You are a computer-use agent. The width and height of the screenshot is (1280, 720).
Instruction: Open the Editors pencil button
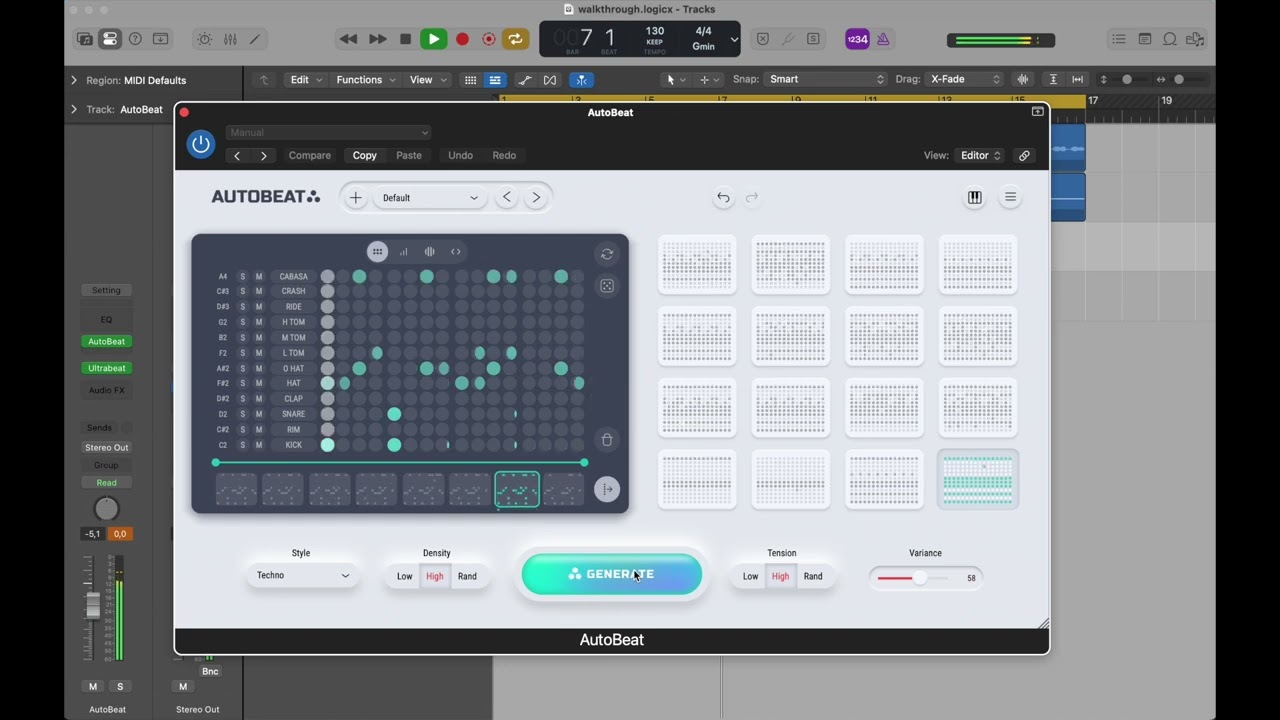click(x=255, y=39)
